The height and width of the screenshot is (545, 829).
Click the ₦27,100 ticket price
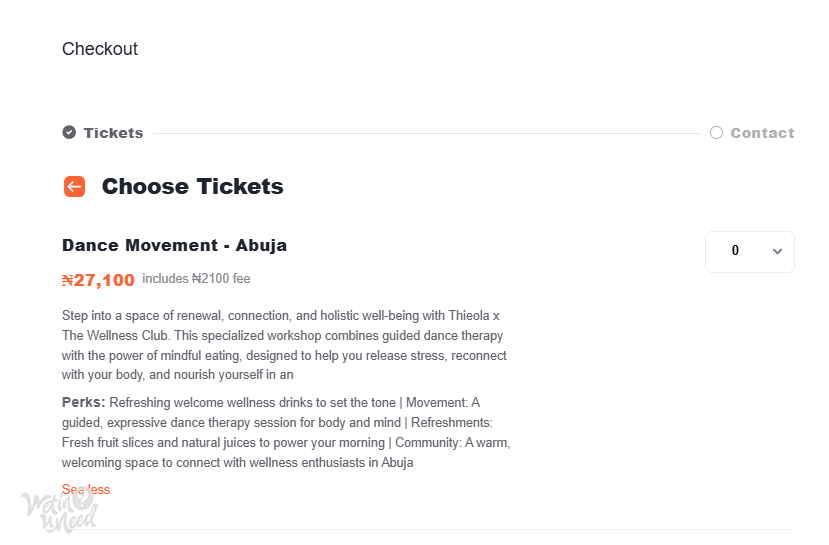98,280
